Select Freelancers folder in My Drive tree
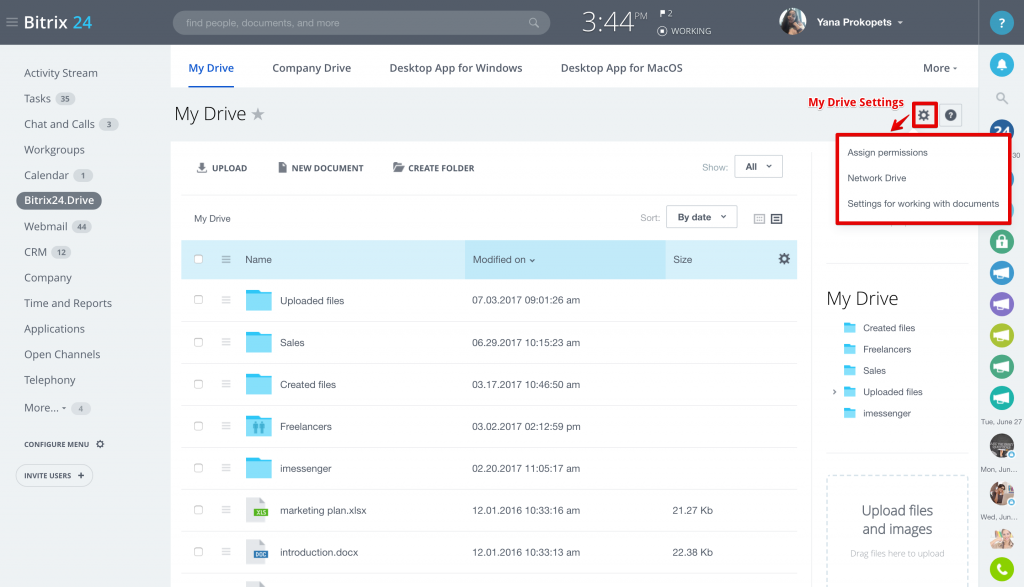This screenshot has height=587, width=1024. pyautogui.click(x=886, y=349)
